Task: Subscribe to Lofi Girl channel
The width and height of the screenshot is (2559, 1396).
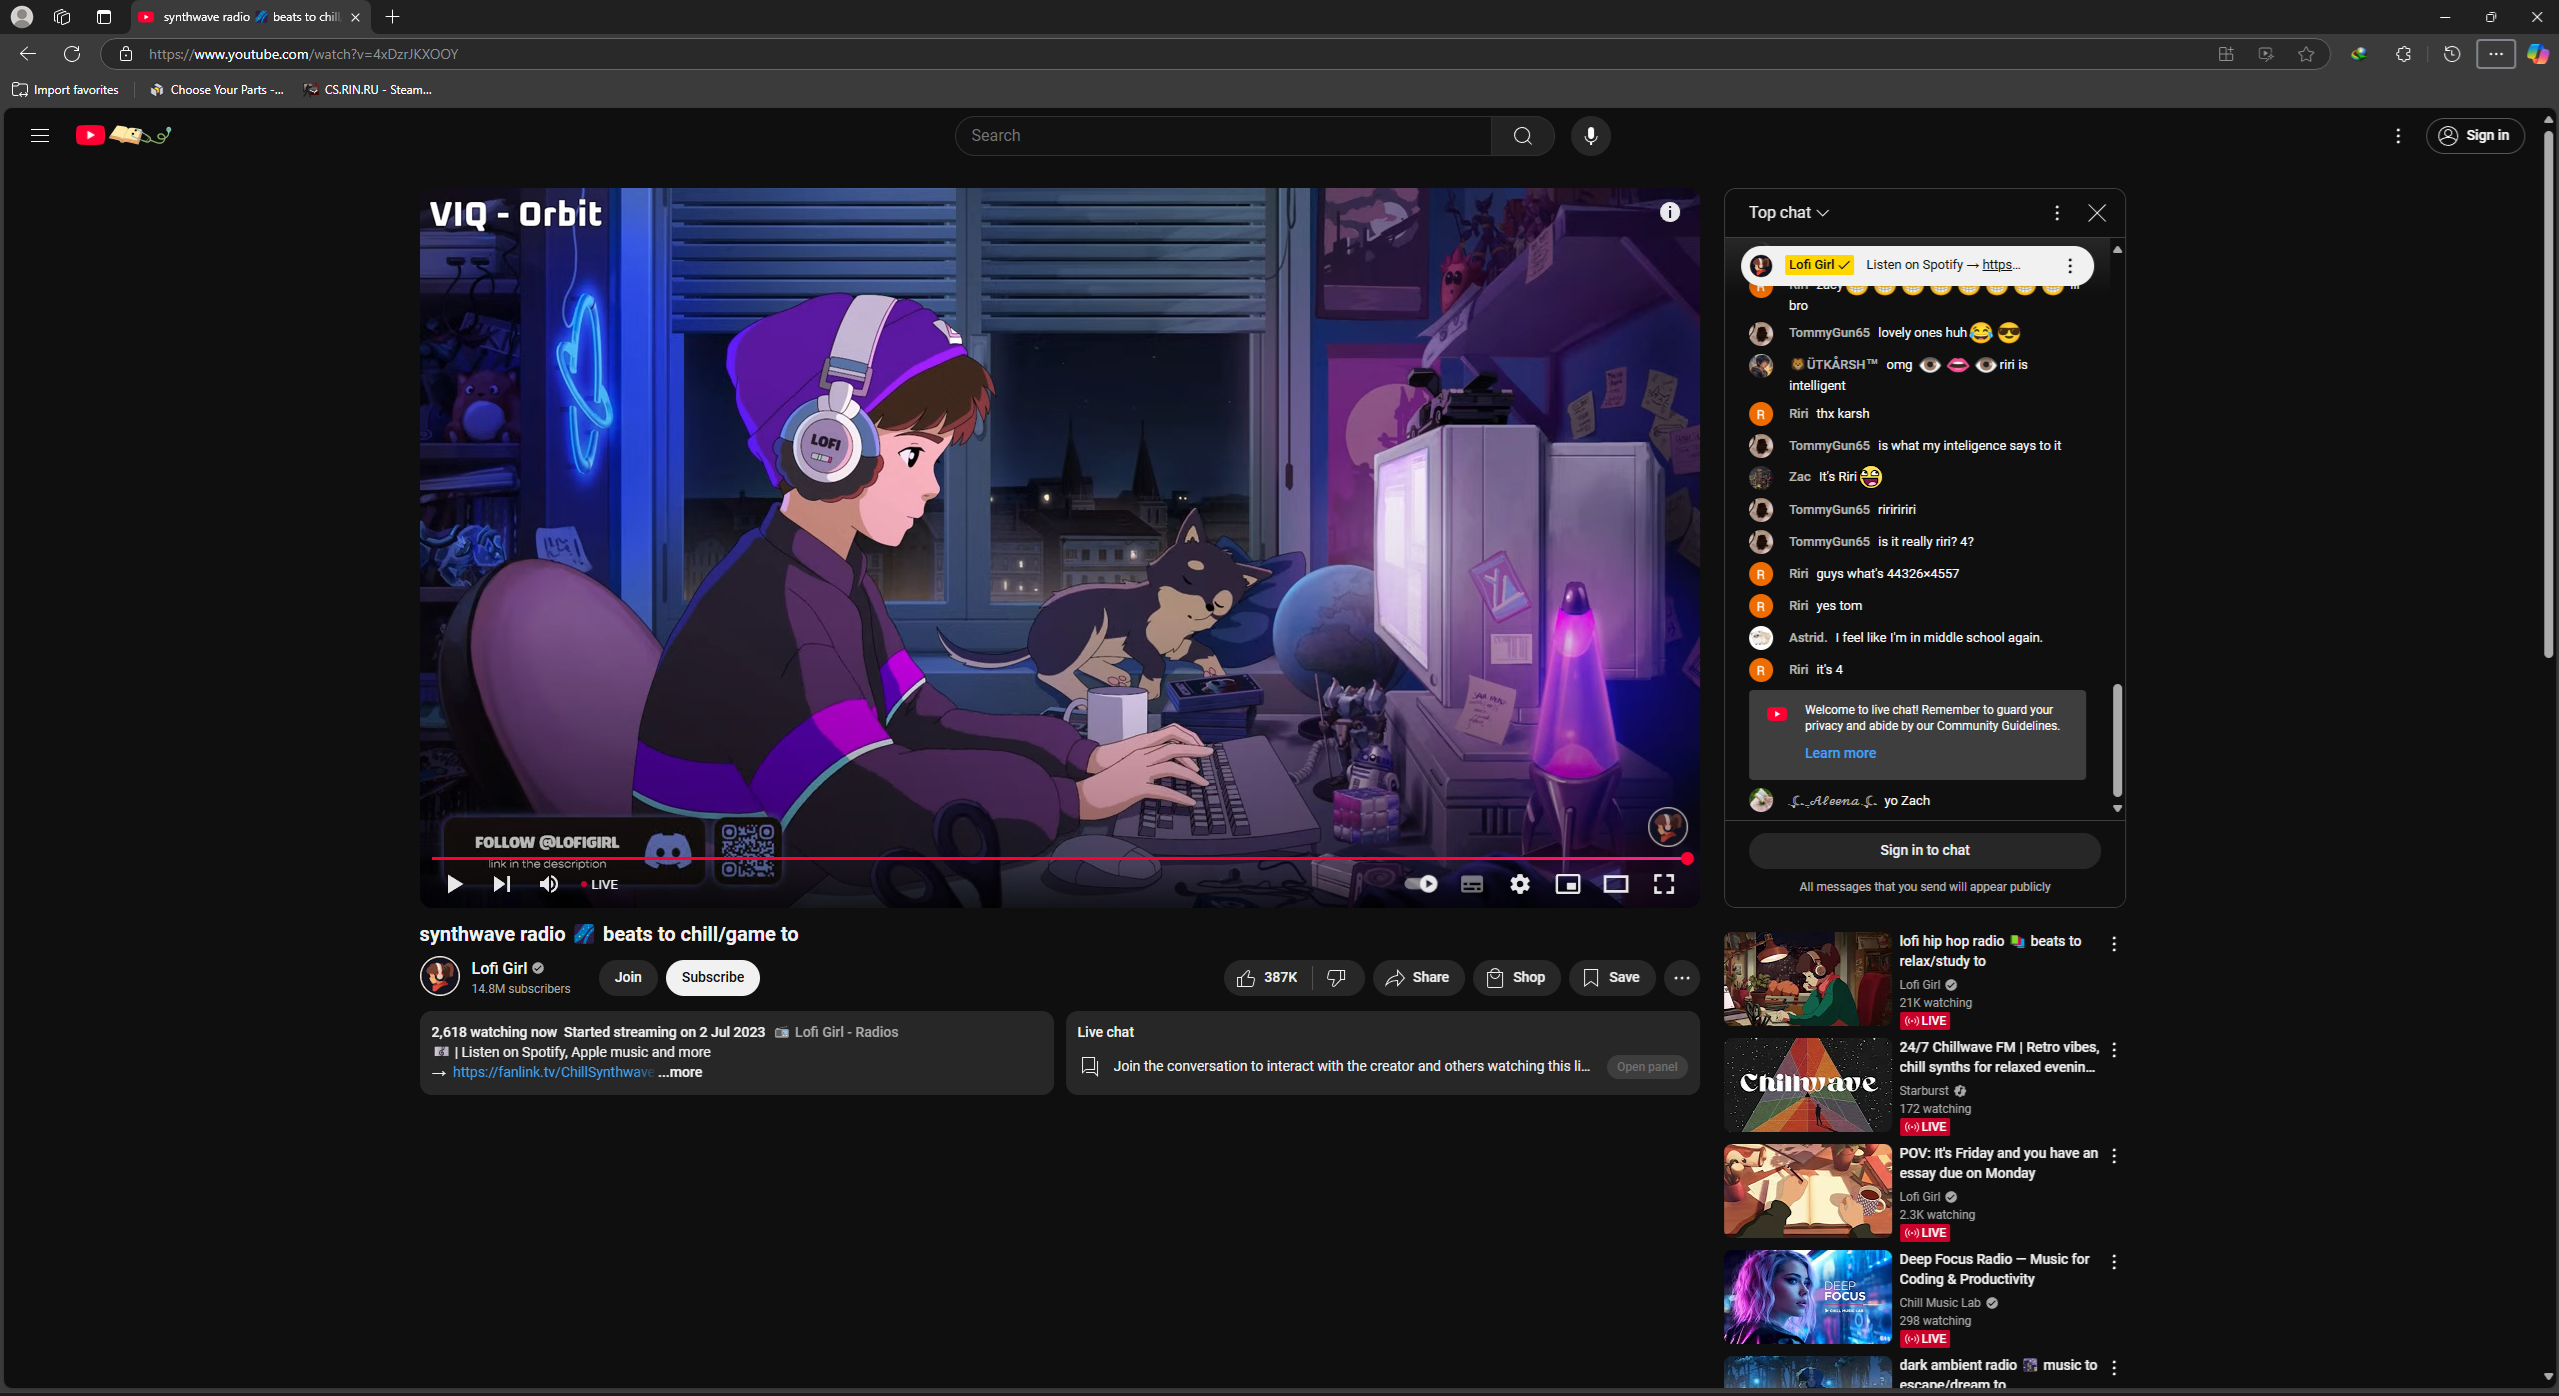Action: (x=712, y=977)
